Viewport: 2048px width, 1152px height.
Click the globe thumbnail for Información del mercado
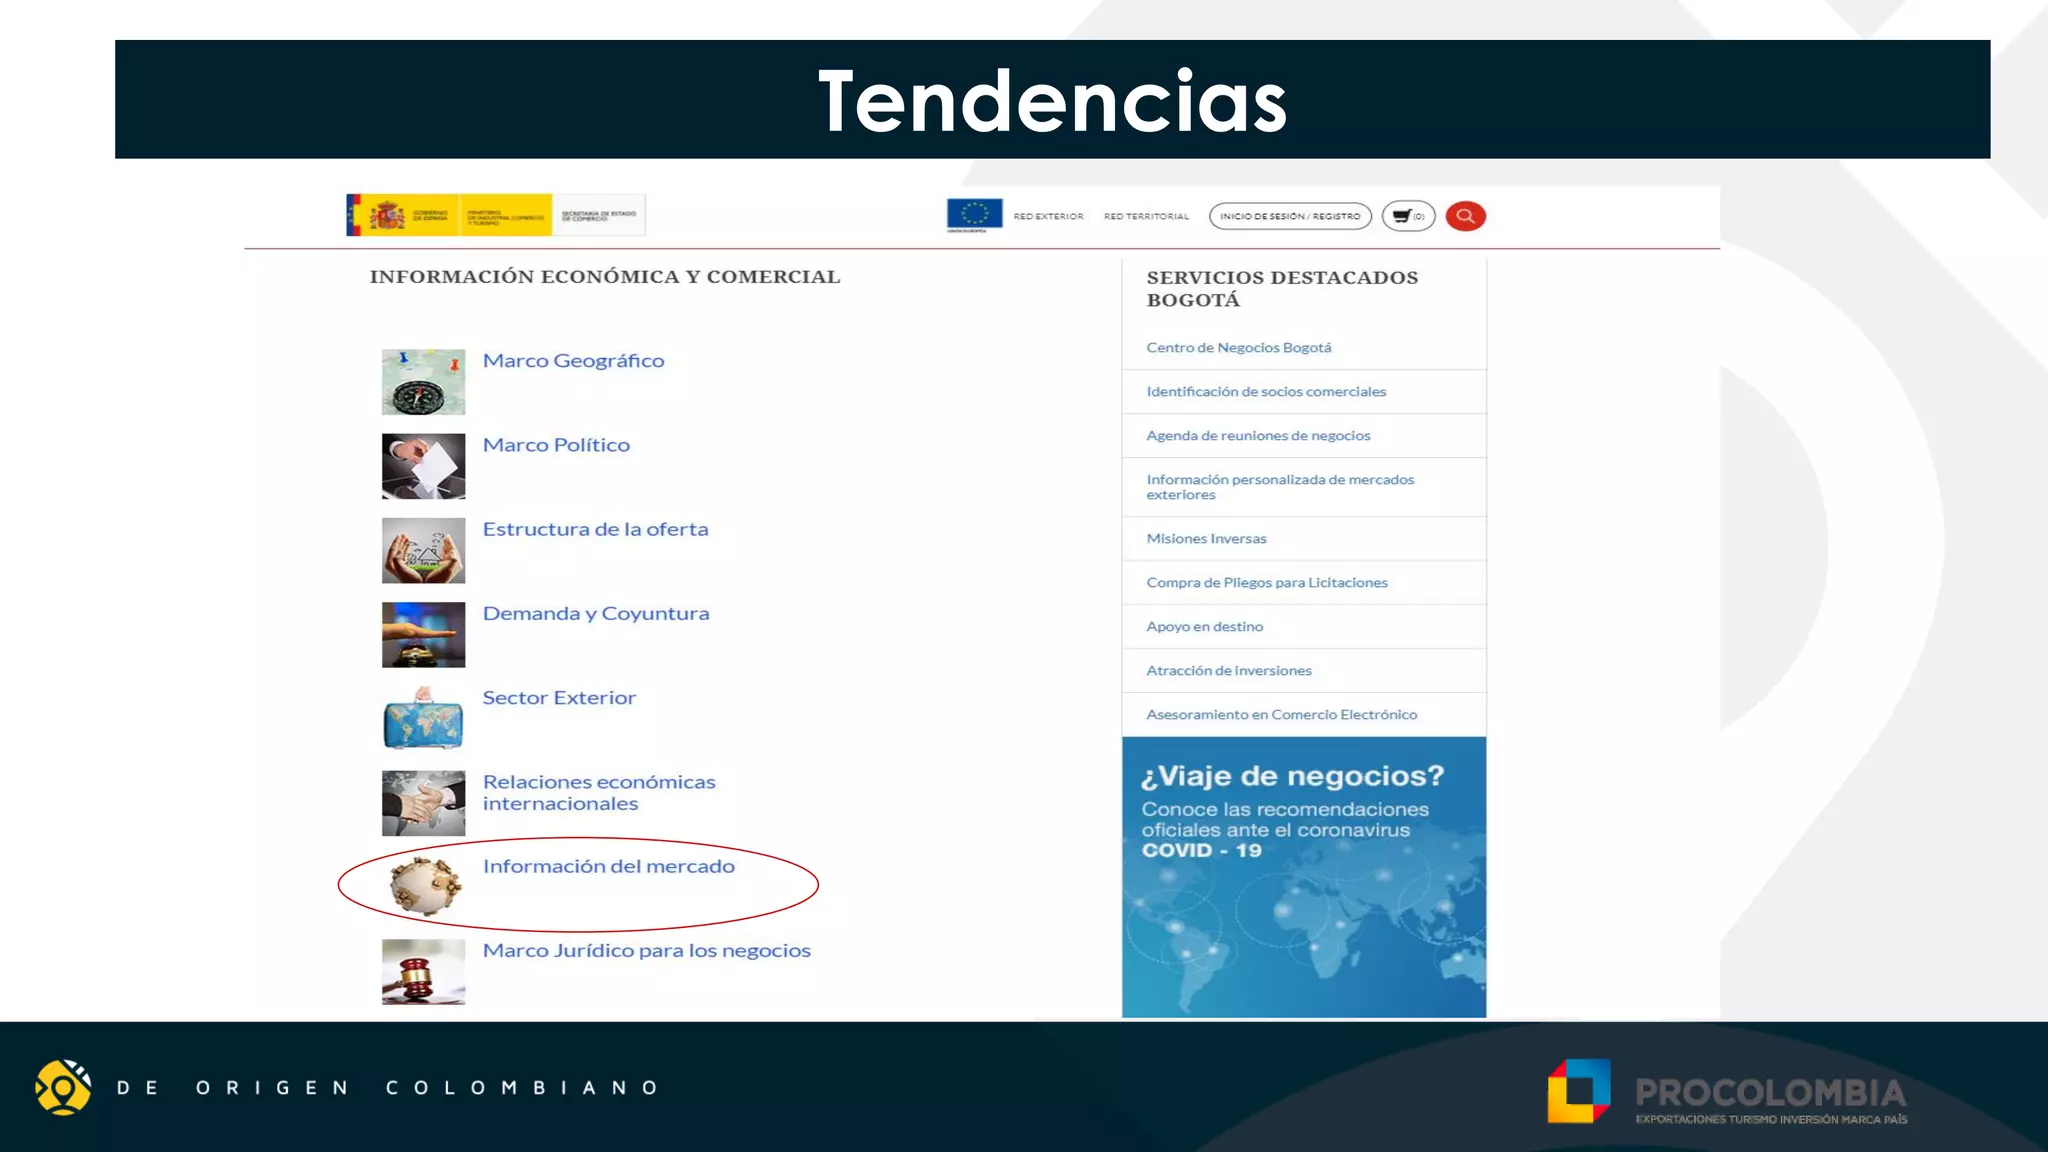(425, 886)
